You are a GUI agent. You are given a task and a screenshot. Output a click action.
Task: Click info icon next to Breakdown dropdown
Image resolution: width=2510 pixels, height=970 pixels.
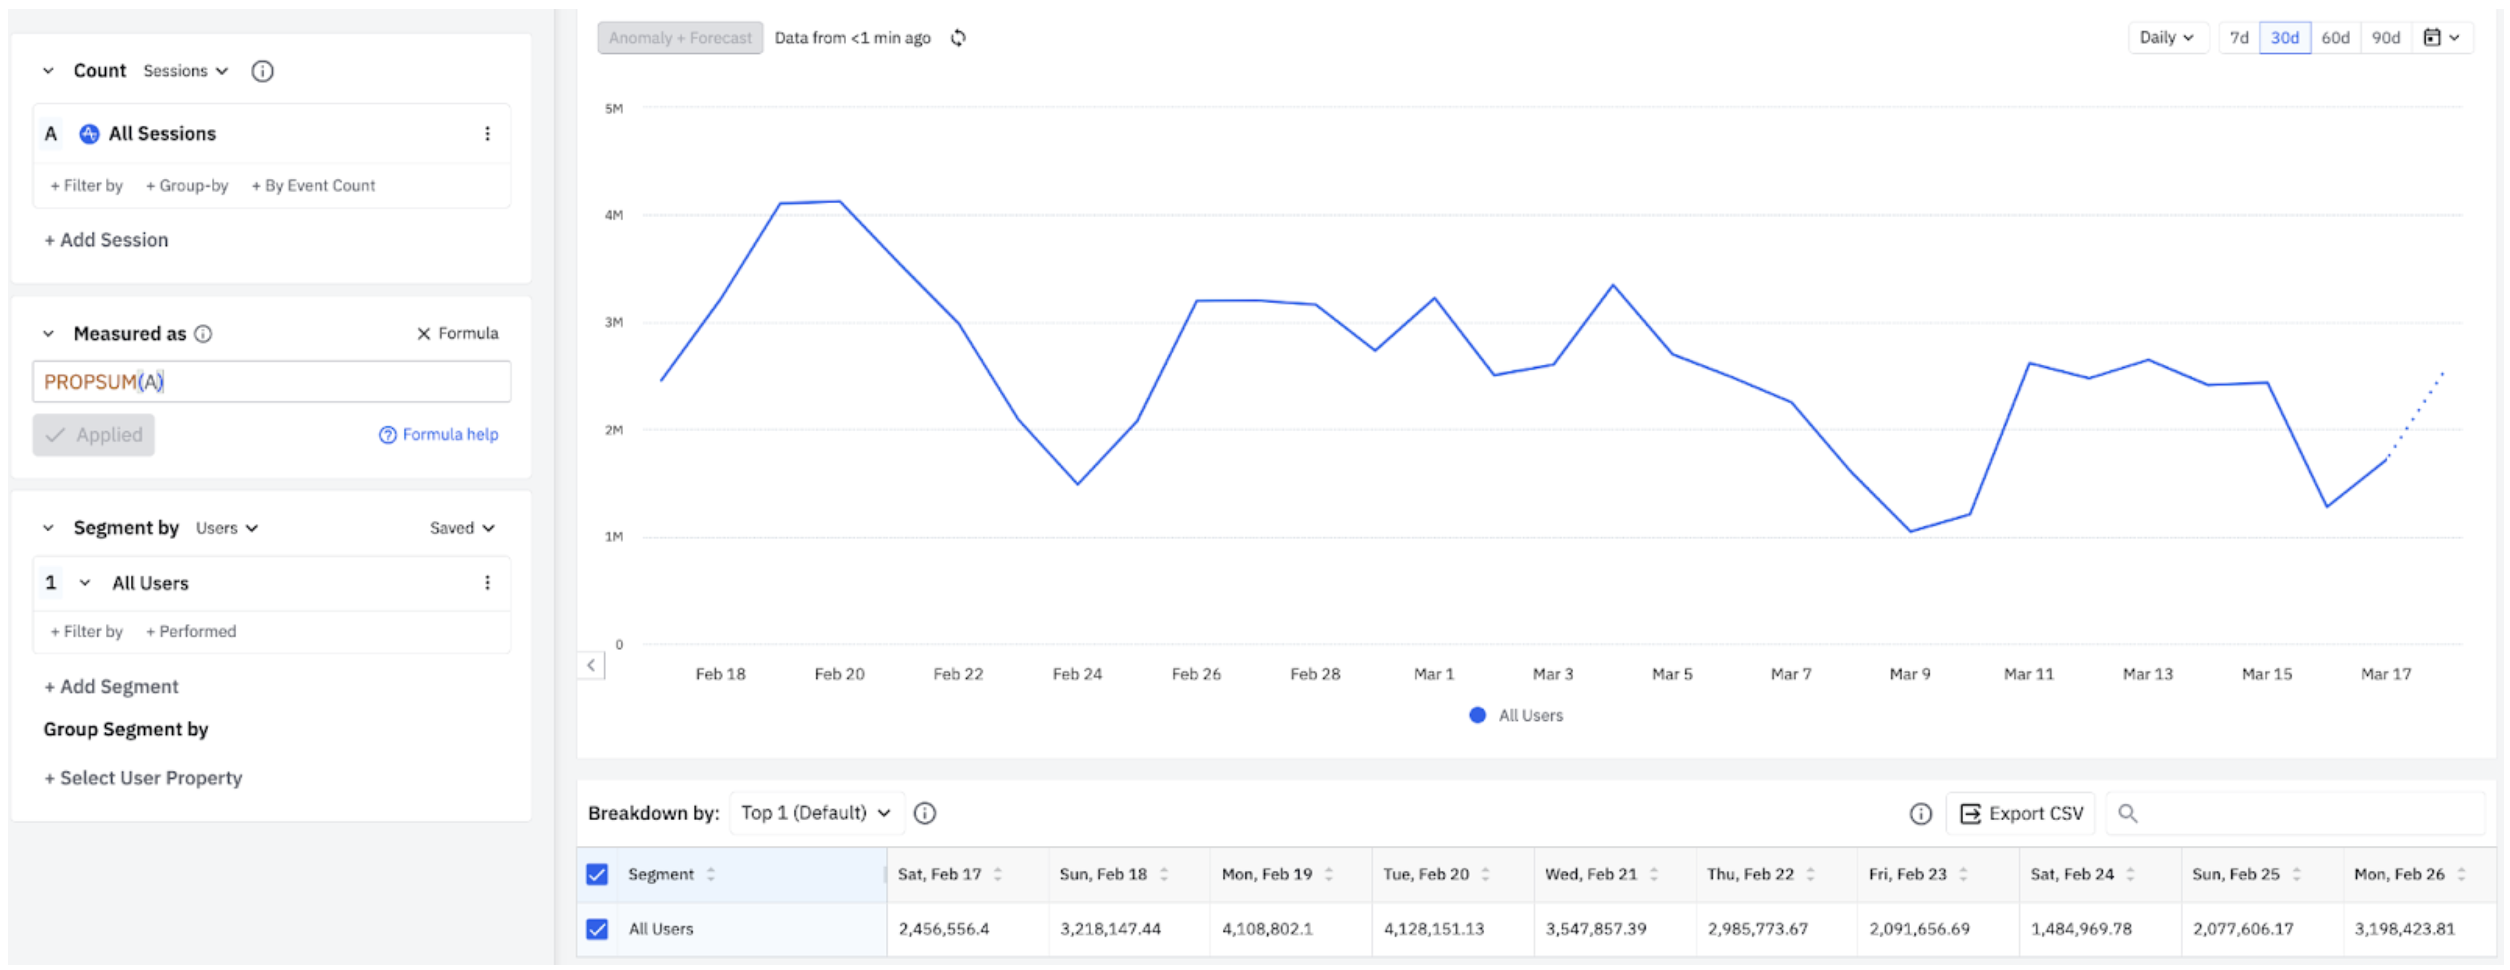925,814
